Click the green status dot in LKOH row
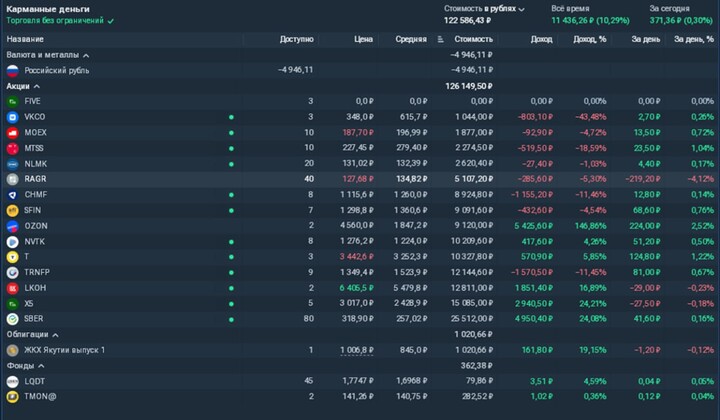Image resolution: width=720 pixels, height=420 pixels. pos(231,288)
